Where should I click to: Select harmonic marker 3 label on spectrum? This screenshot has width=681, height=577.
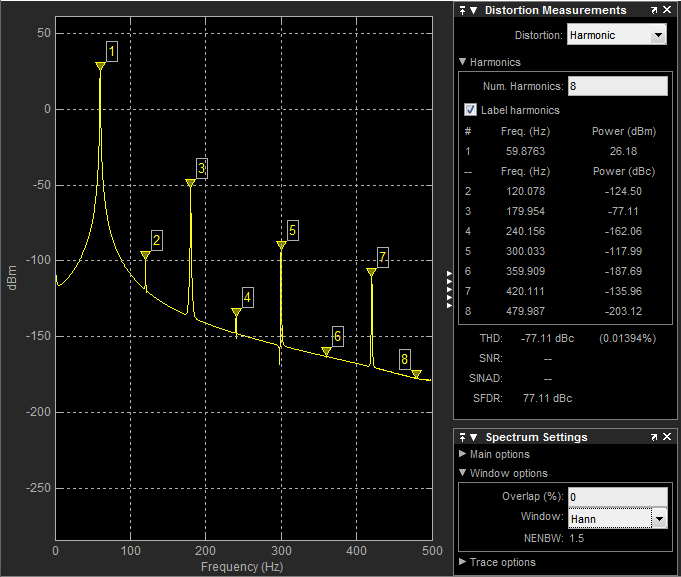tap(201, 168)
